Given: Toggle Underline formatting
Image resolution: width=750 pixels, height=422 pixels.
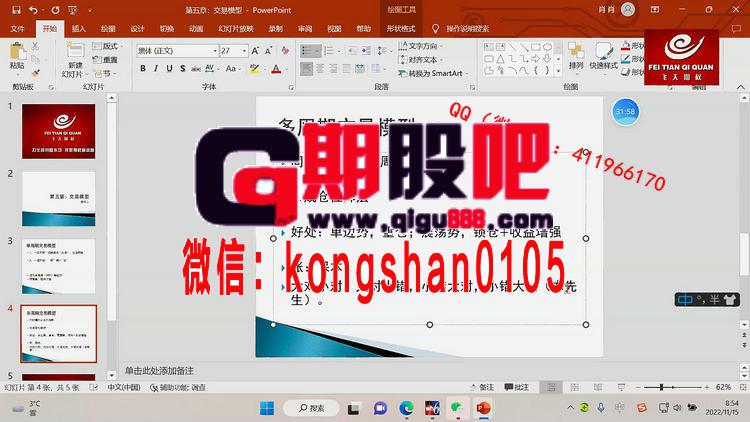Looking at the screenshot, I should click(x=169, y=69).
